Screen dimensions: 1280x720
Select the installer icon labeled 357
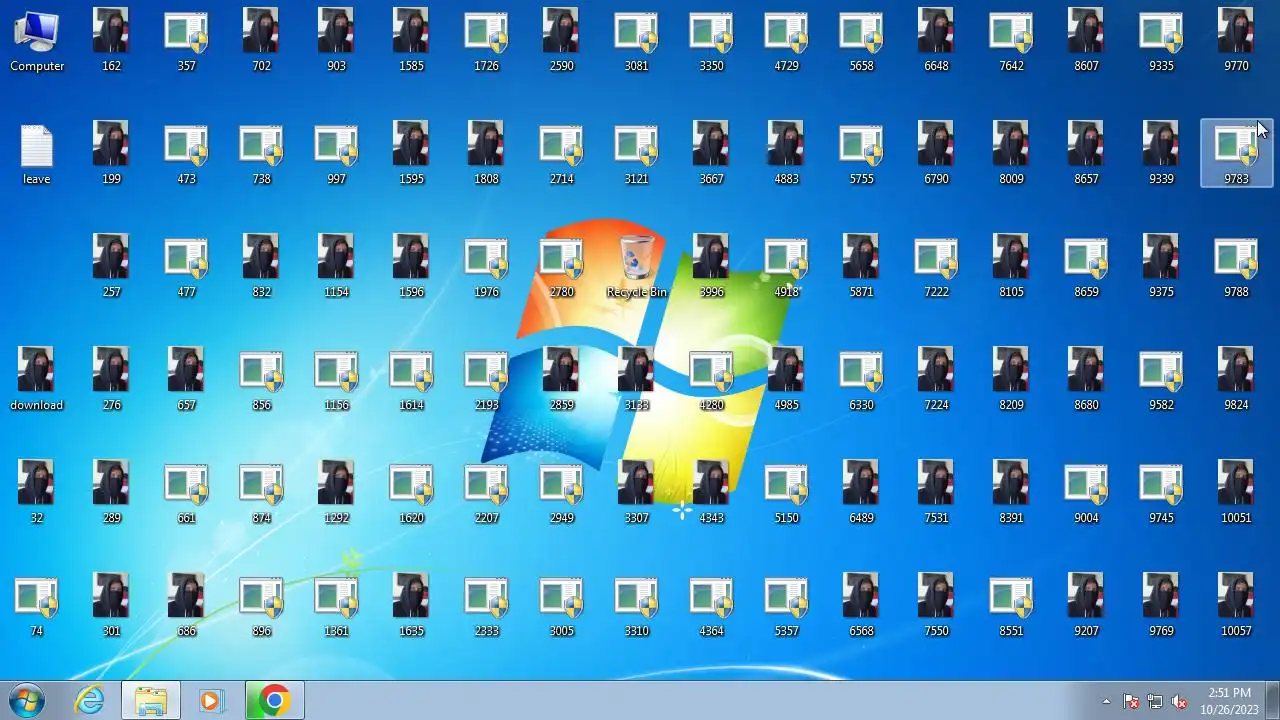186,41
